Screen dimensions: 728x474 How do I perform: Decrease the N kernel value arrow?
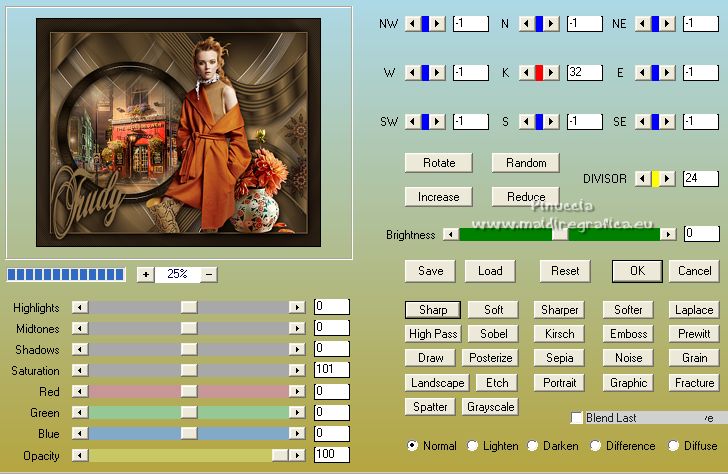[526, 23]
